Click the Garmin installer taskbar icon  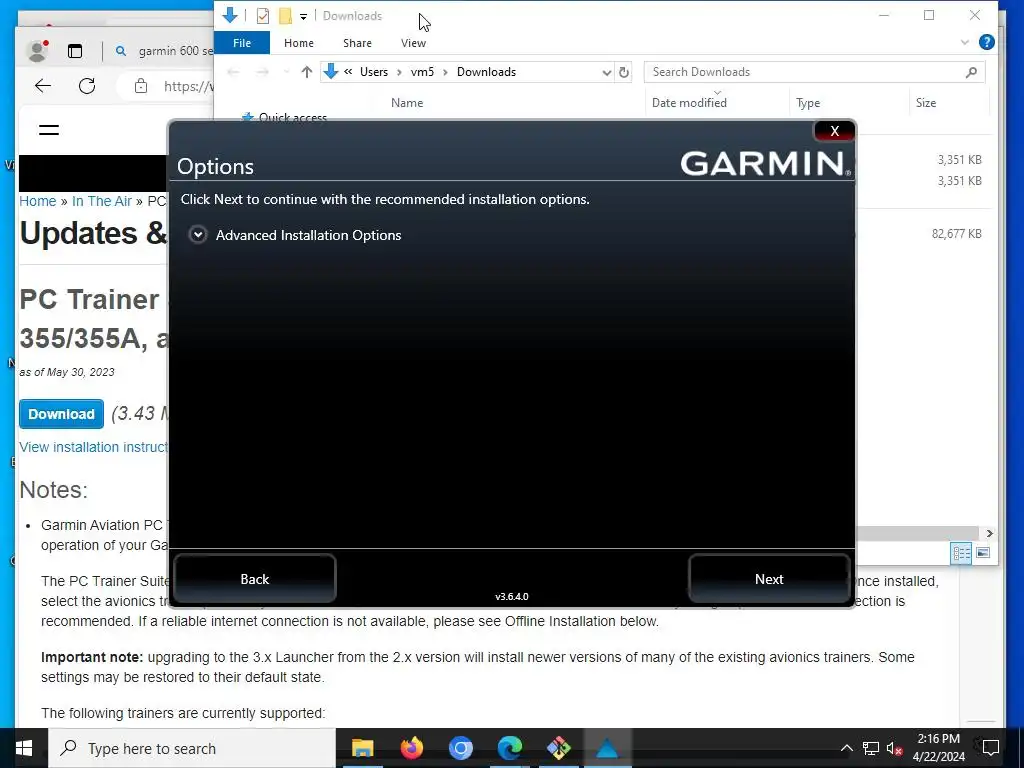[x=607, y=748]
